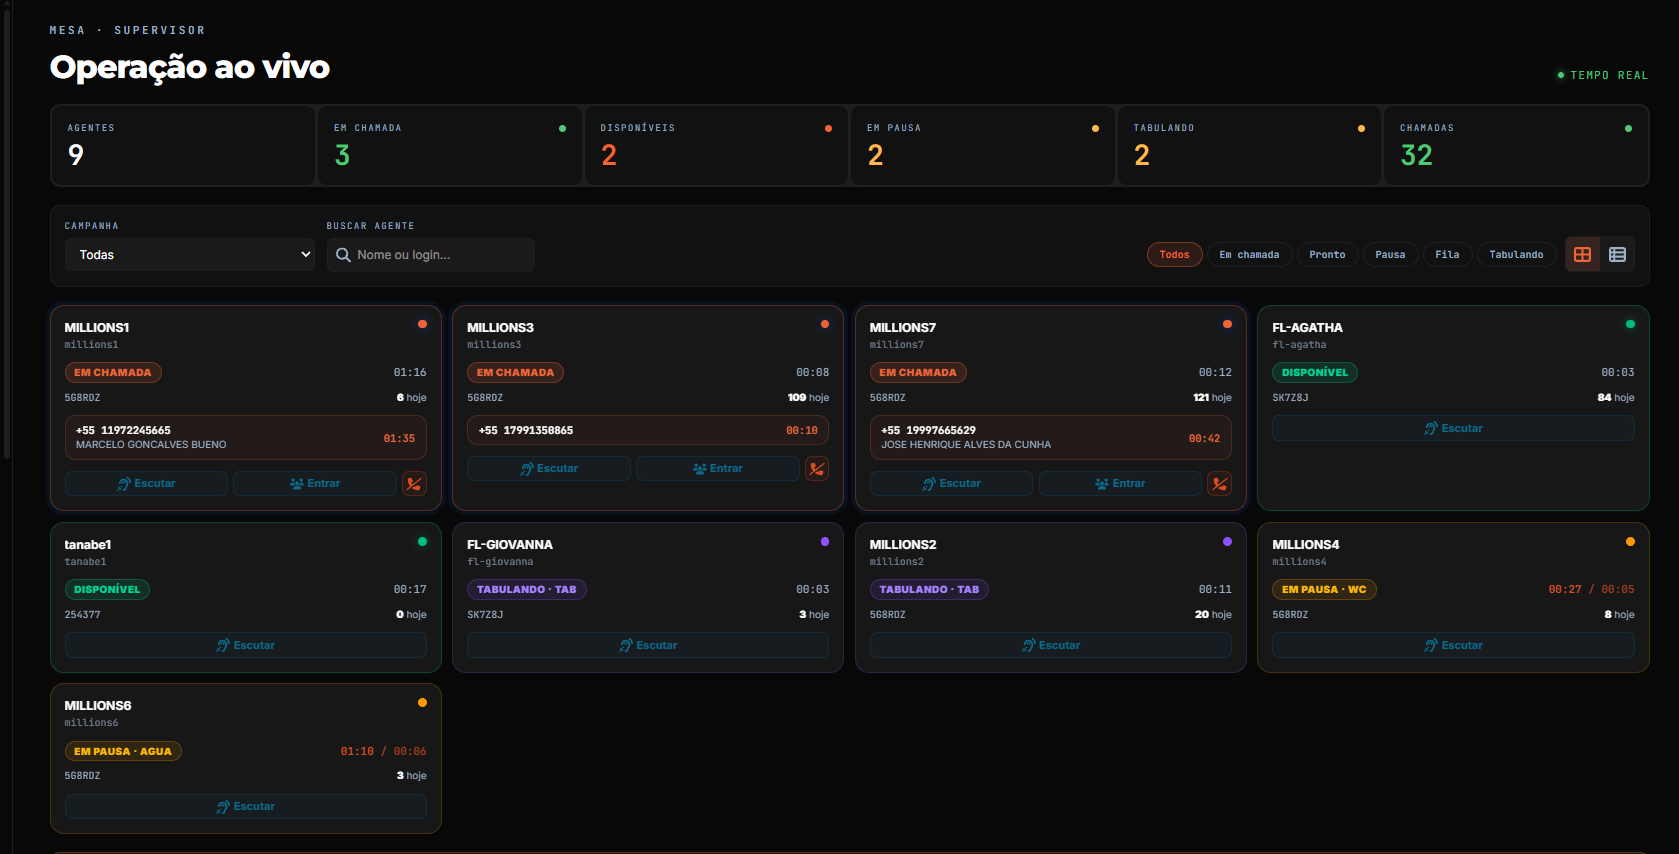1679x854 pixels.
Task: Switch to list table view
Action: 1617,255
